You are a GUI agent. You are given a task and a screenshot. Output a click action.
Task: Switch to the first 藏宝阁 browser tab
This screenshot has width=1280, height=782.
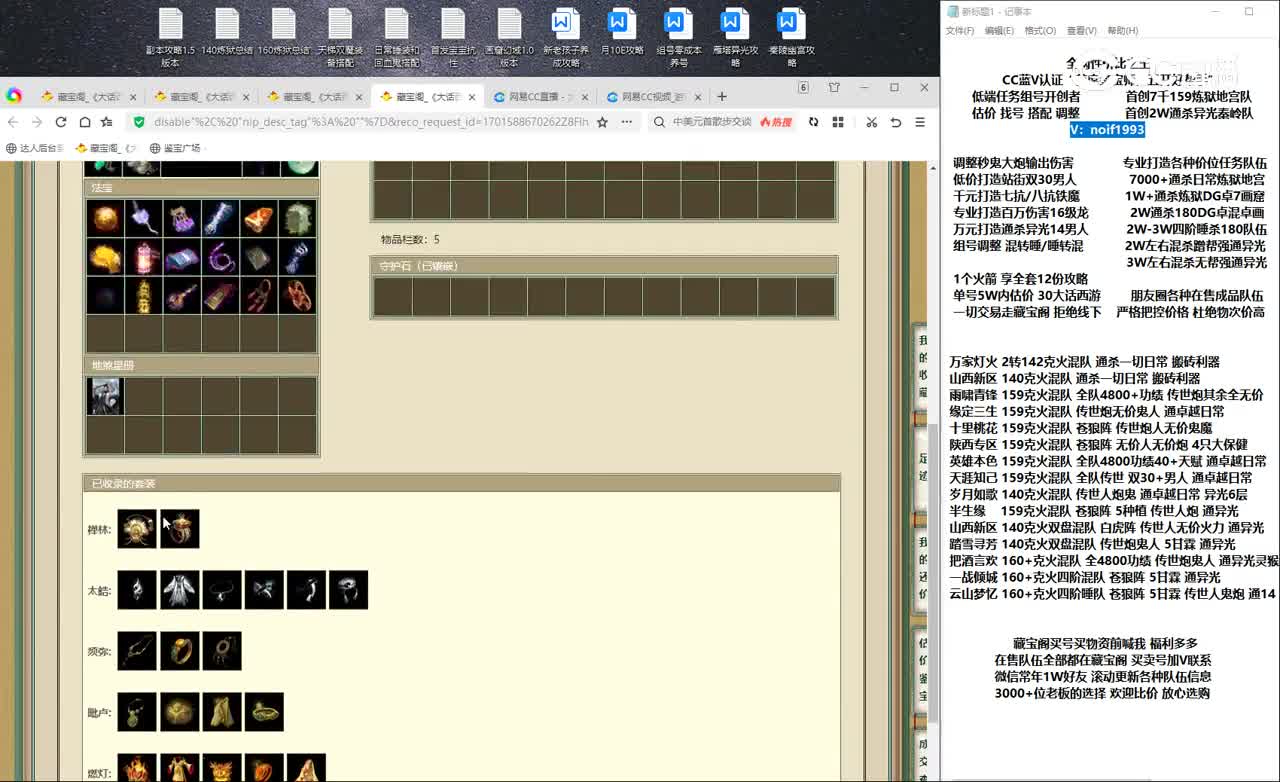click(87, 97)
